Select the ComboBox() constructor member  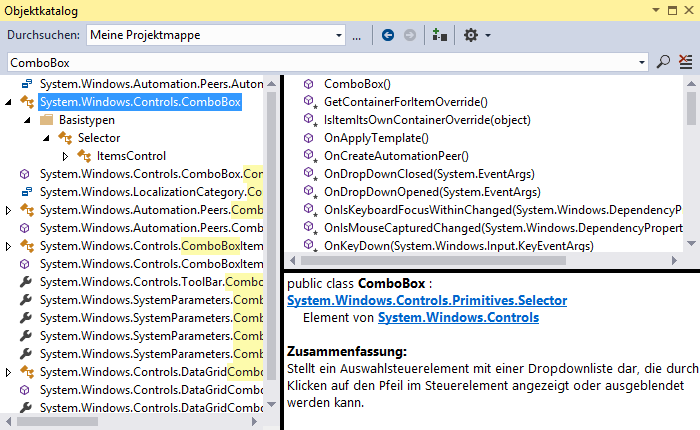pyautogui.click(x=357, y=84)
